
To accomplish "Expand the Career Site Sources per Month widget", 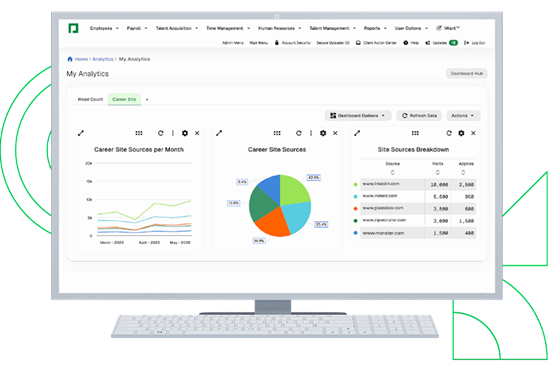I will point(81,133).
